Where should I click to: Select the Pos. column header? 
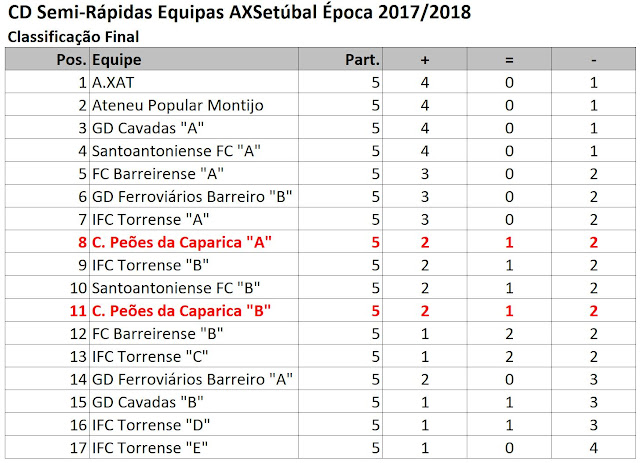tap(47, 60)
